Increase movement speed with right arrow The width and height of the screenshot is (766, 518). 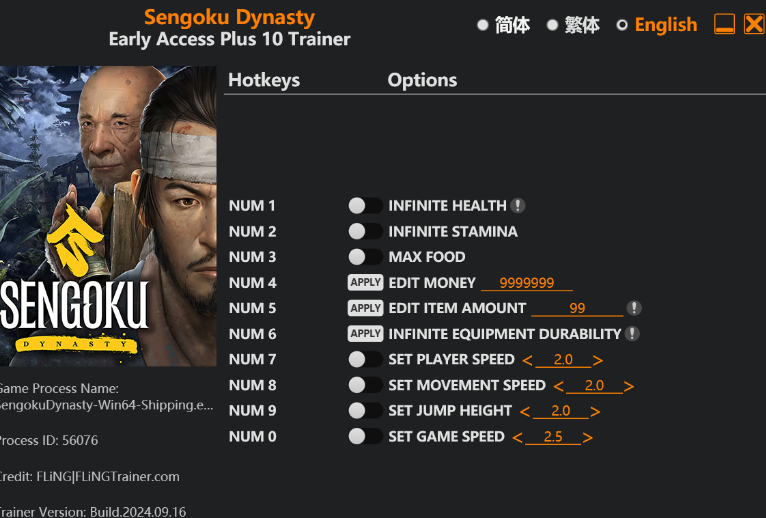point(629,386)
